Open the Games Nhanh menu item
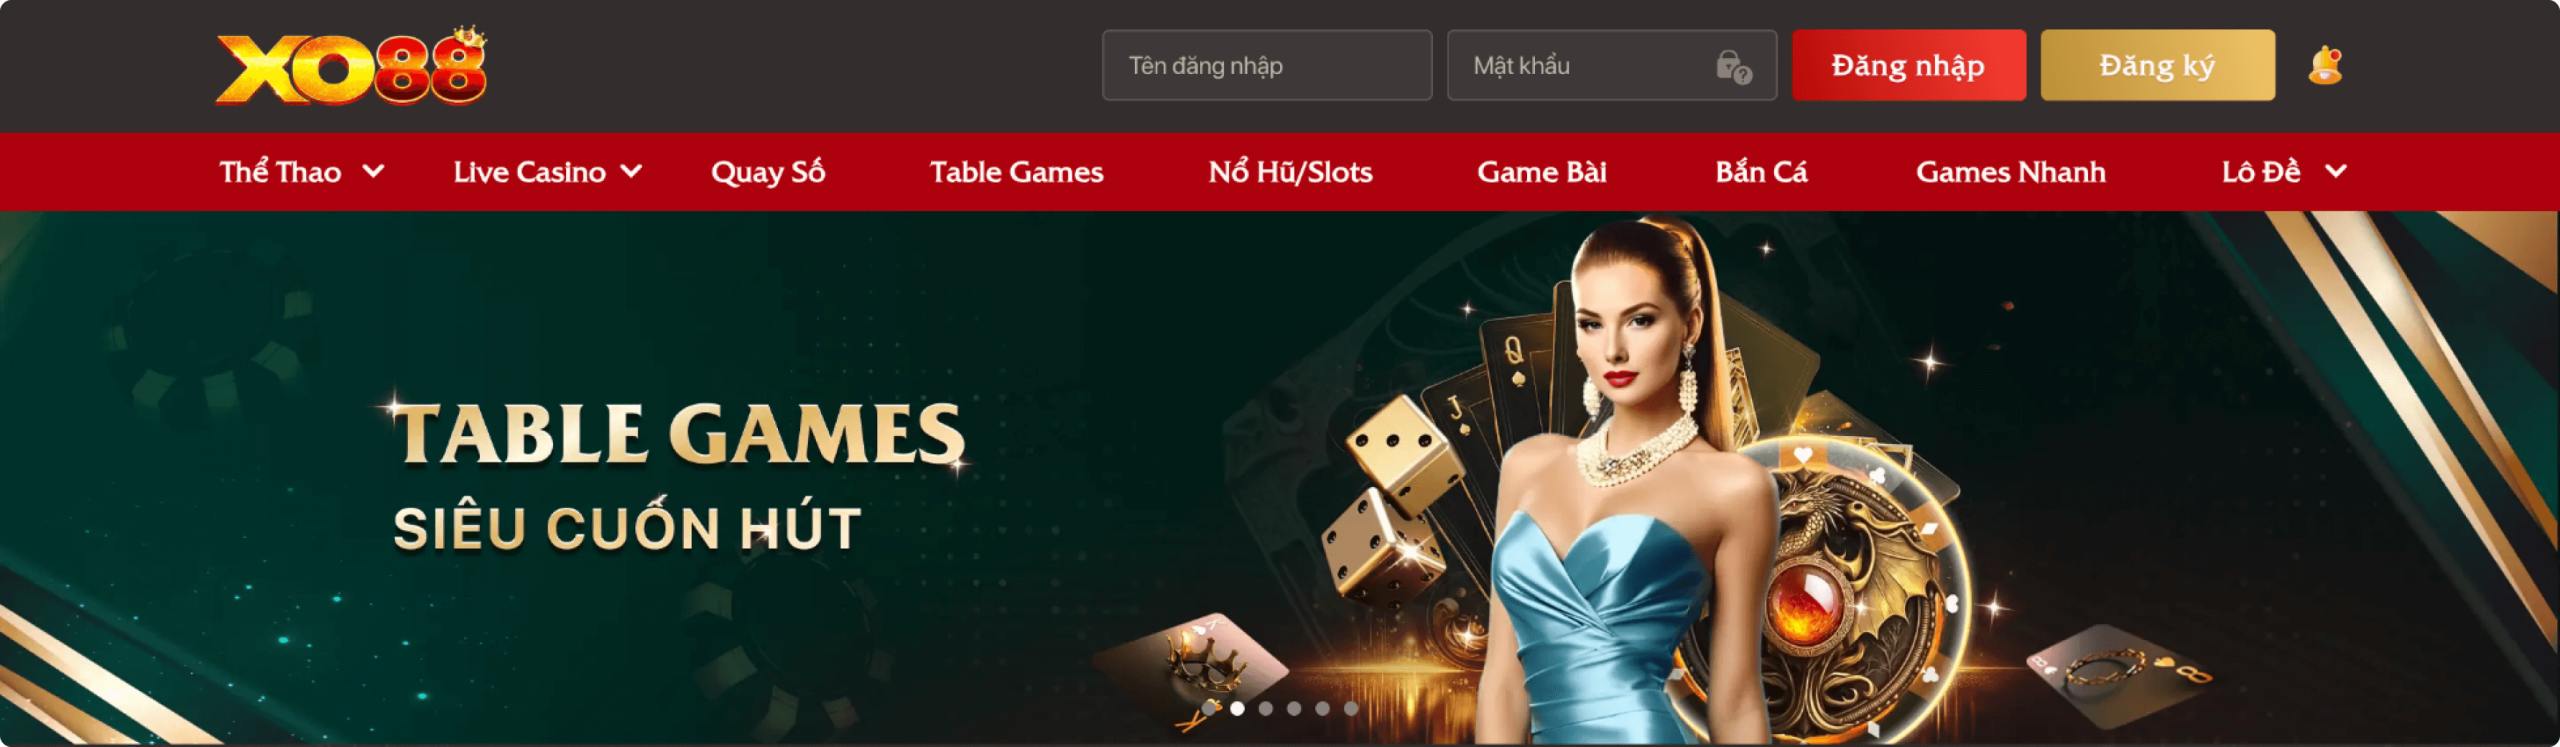 coord(2011,172)
